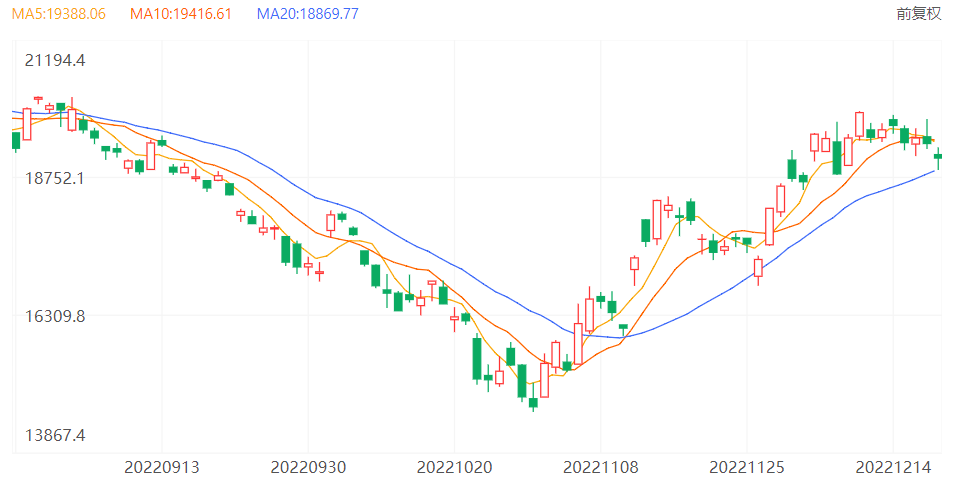Screen dimensions: 957x481
Task: Click the last candlestick at the right edge
Action: click(x=938, y=156)
